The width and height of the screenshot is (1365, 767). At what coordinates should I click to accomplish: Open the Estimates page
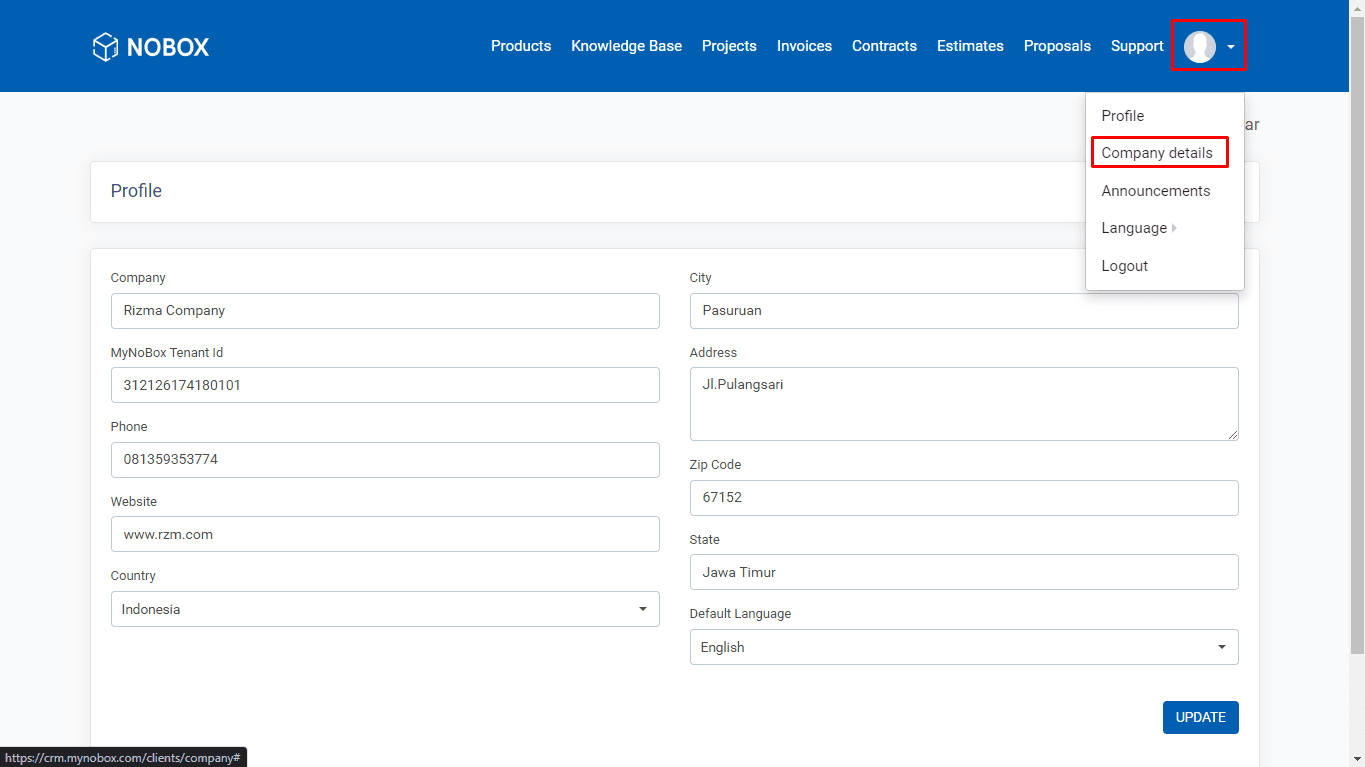pos(969,45)
